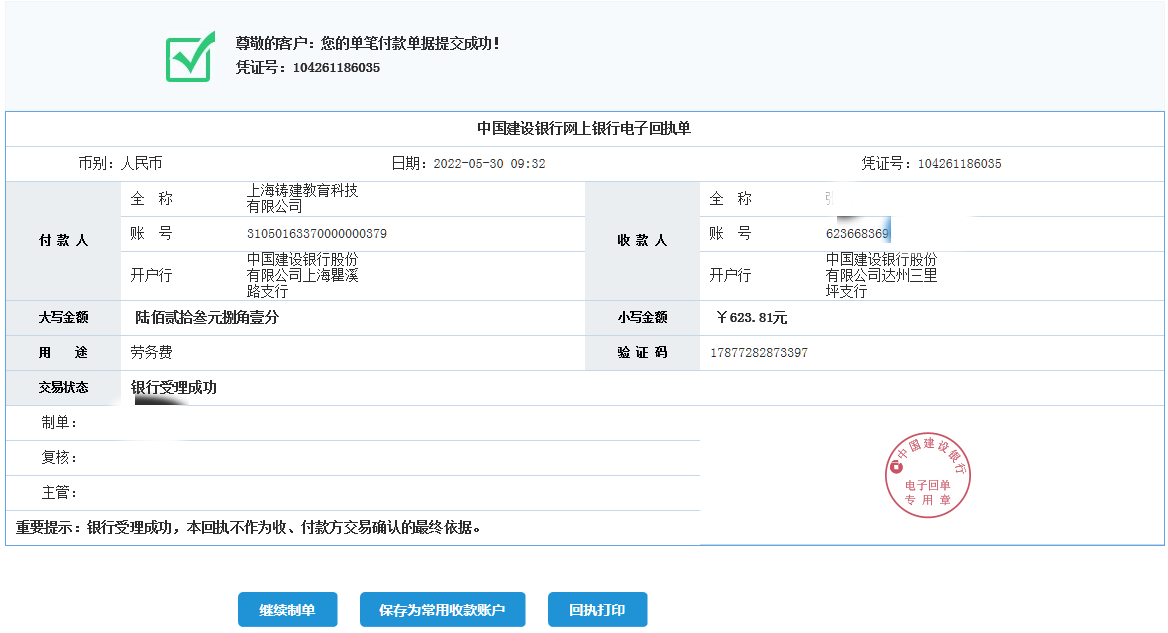The width and height of the screenshot is (1168, 633).
Task: Click payer account 31050163370000000379
Action: 317,234
